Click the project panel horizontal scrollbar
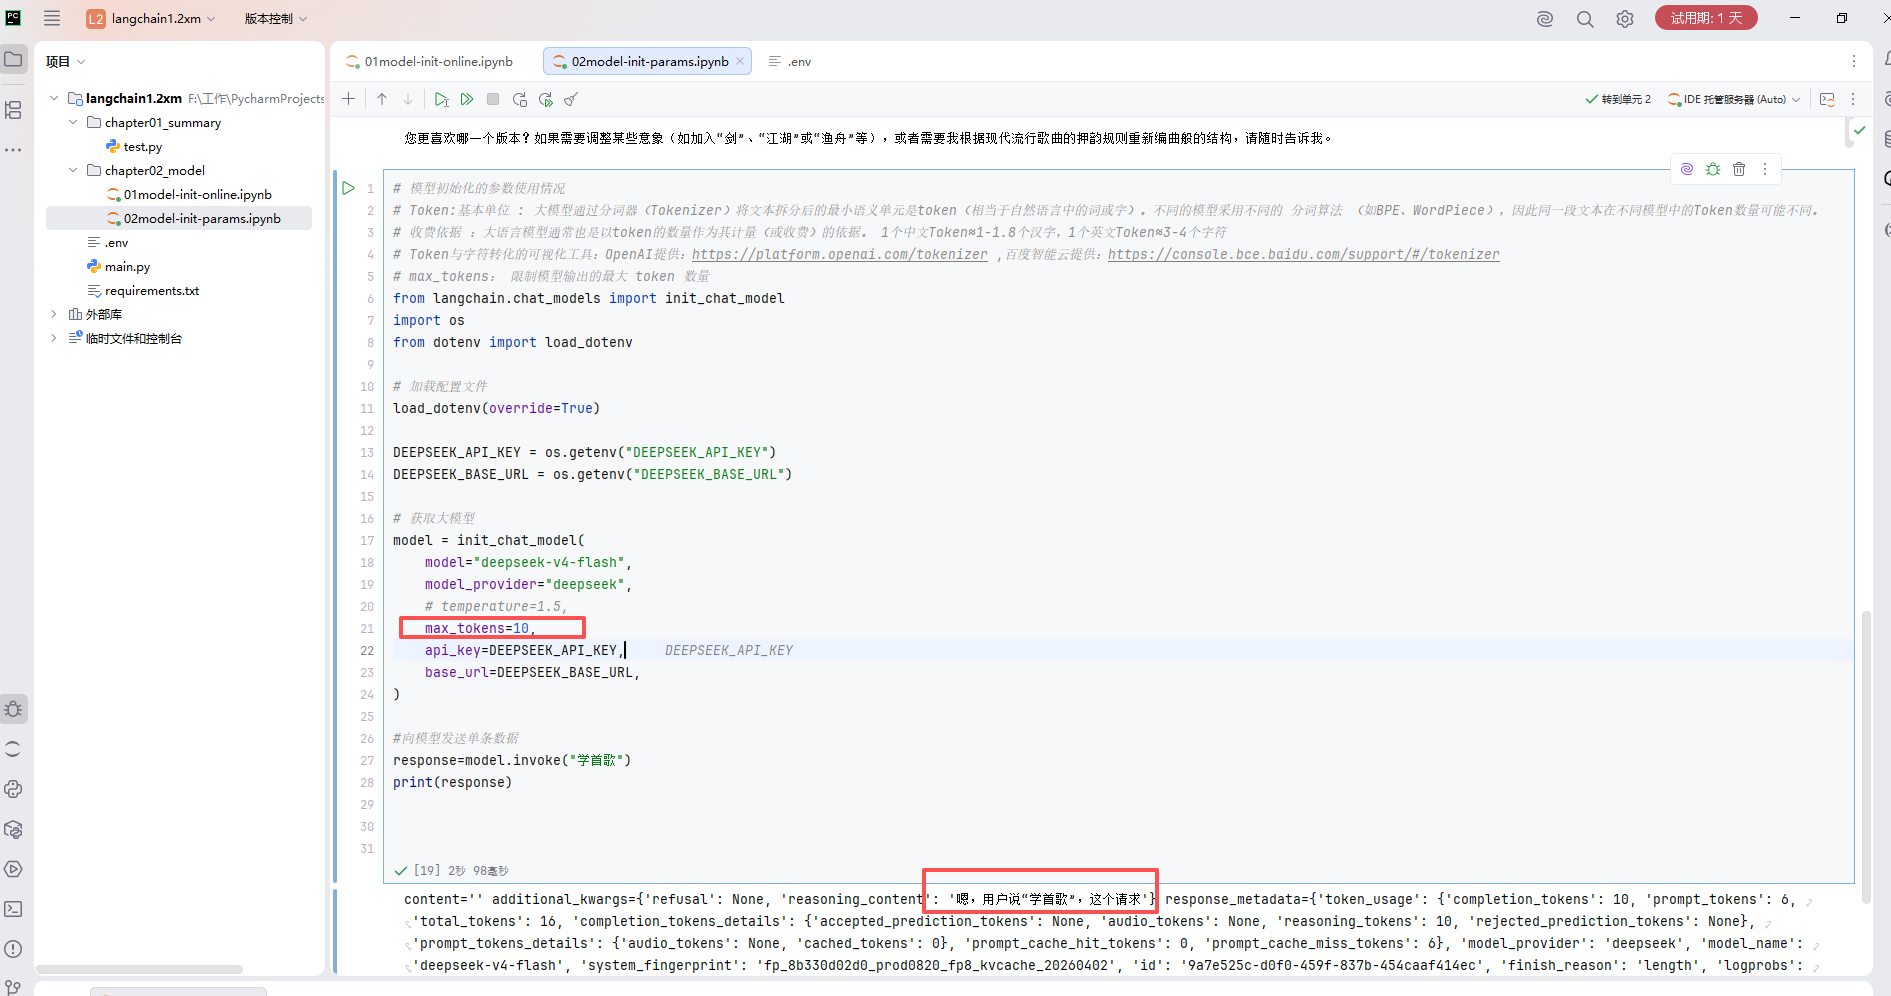Screen dimensions: 1891x996 tap(139, 969)
